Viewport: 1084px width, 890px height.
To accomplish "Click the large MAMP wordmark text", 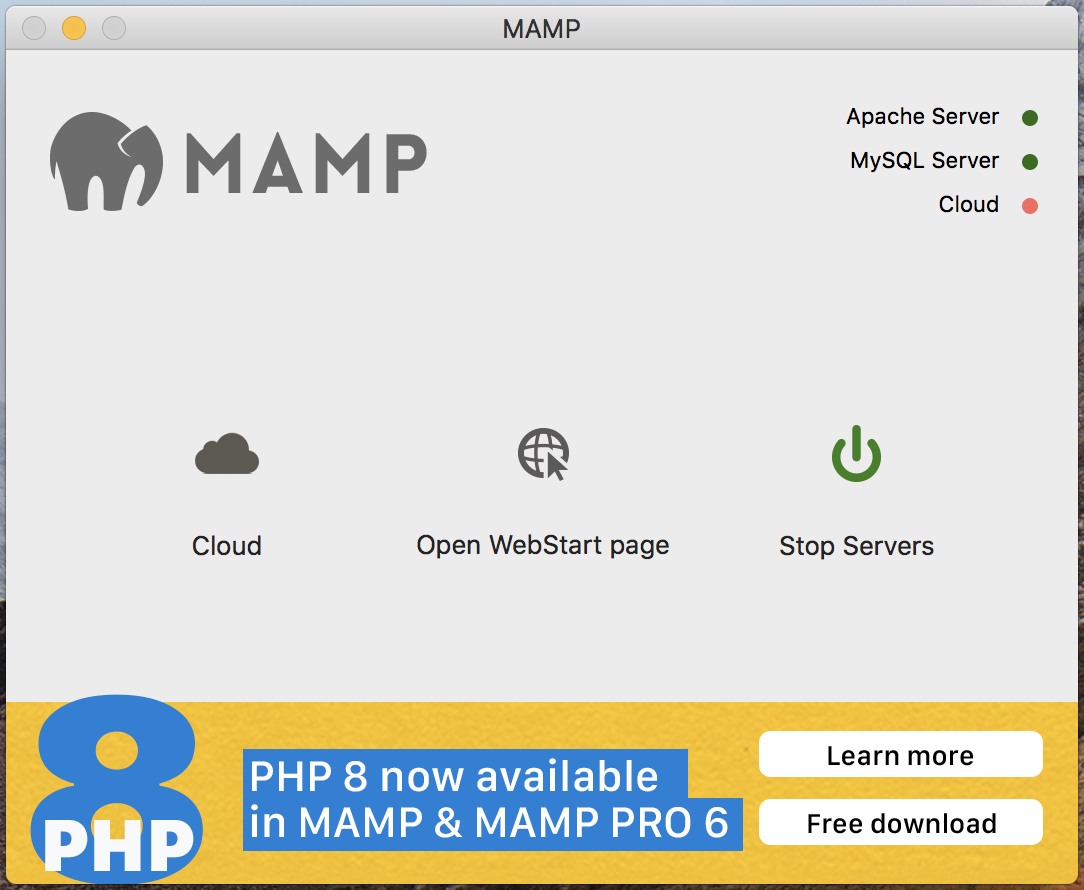I will tap(306, 163).
